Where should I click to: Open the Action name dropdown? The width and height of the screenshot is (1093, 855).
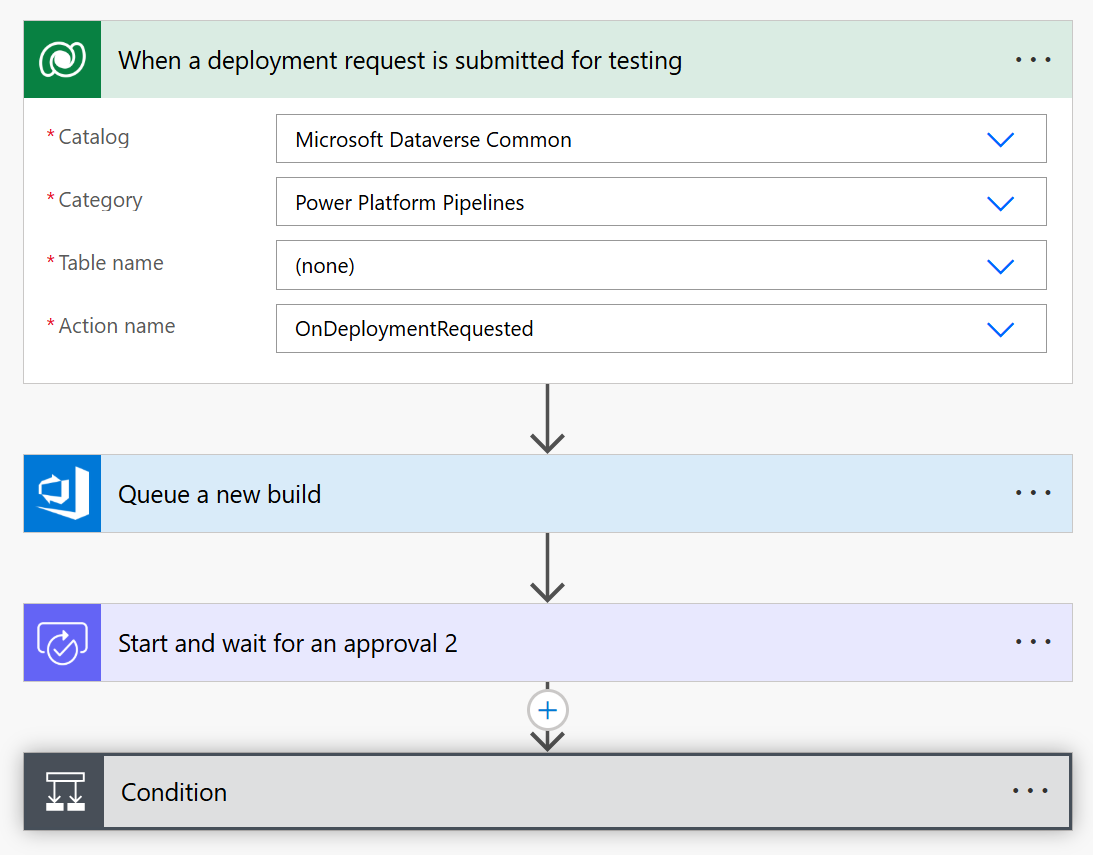(1000, 328)
